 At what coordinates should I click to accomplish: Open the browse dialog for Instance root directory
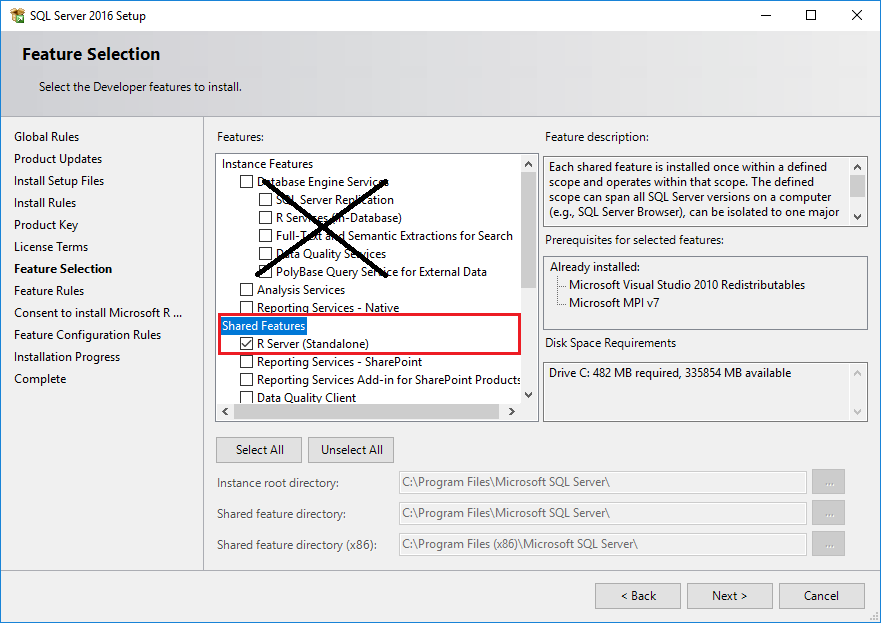(x=828, y=482)
